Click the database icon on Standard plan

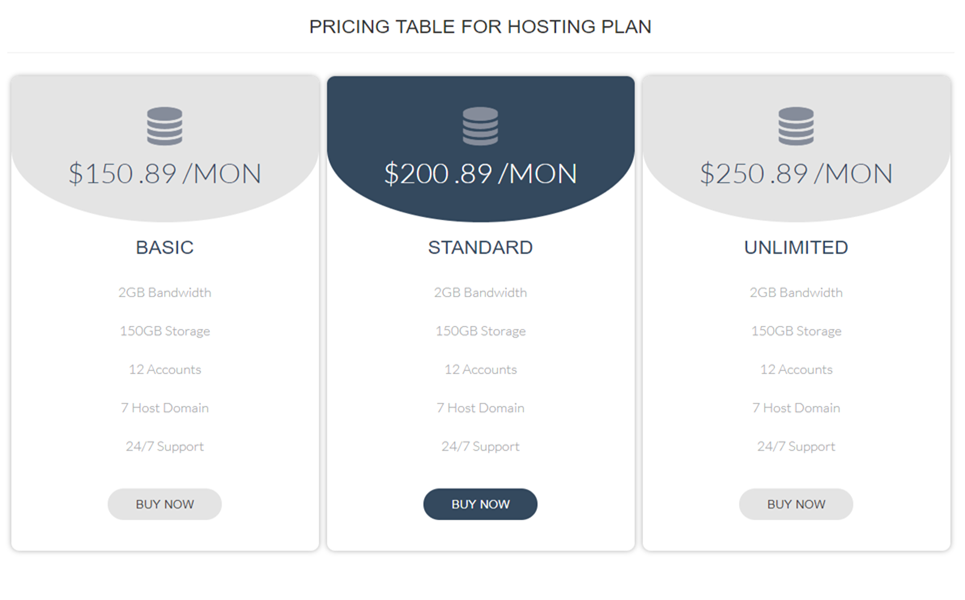click(x=480, y=126)
